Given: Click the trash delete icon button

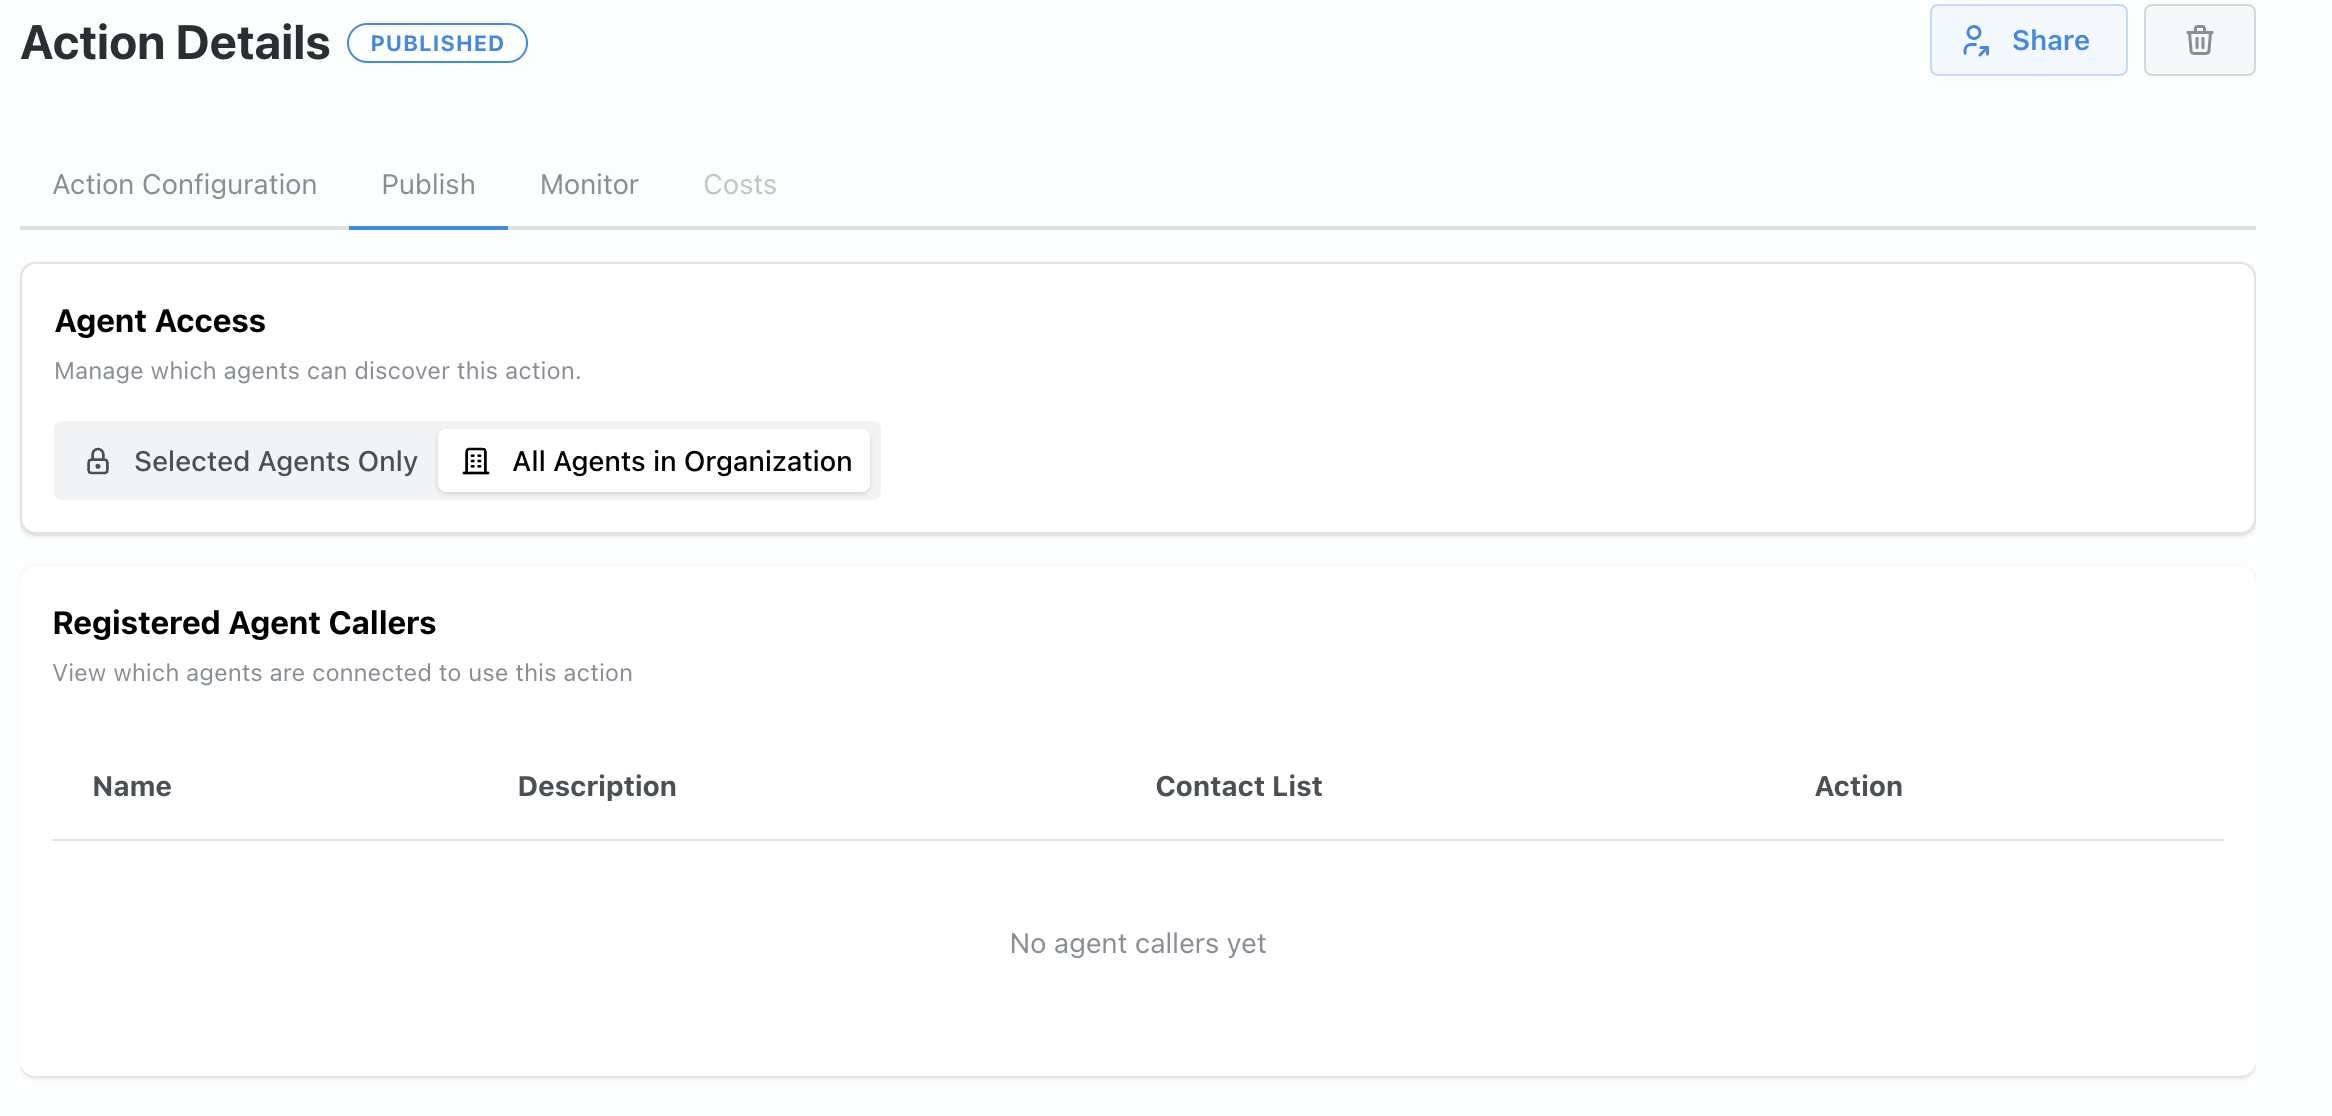Looking at the screenshot, I should point(2199,41).
